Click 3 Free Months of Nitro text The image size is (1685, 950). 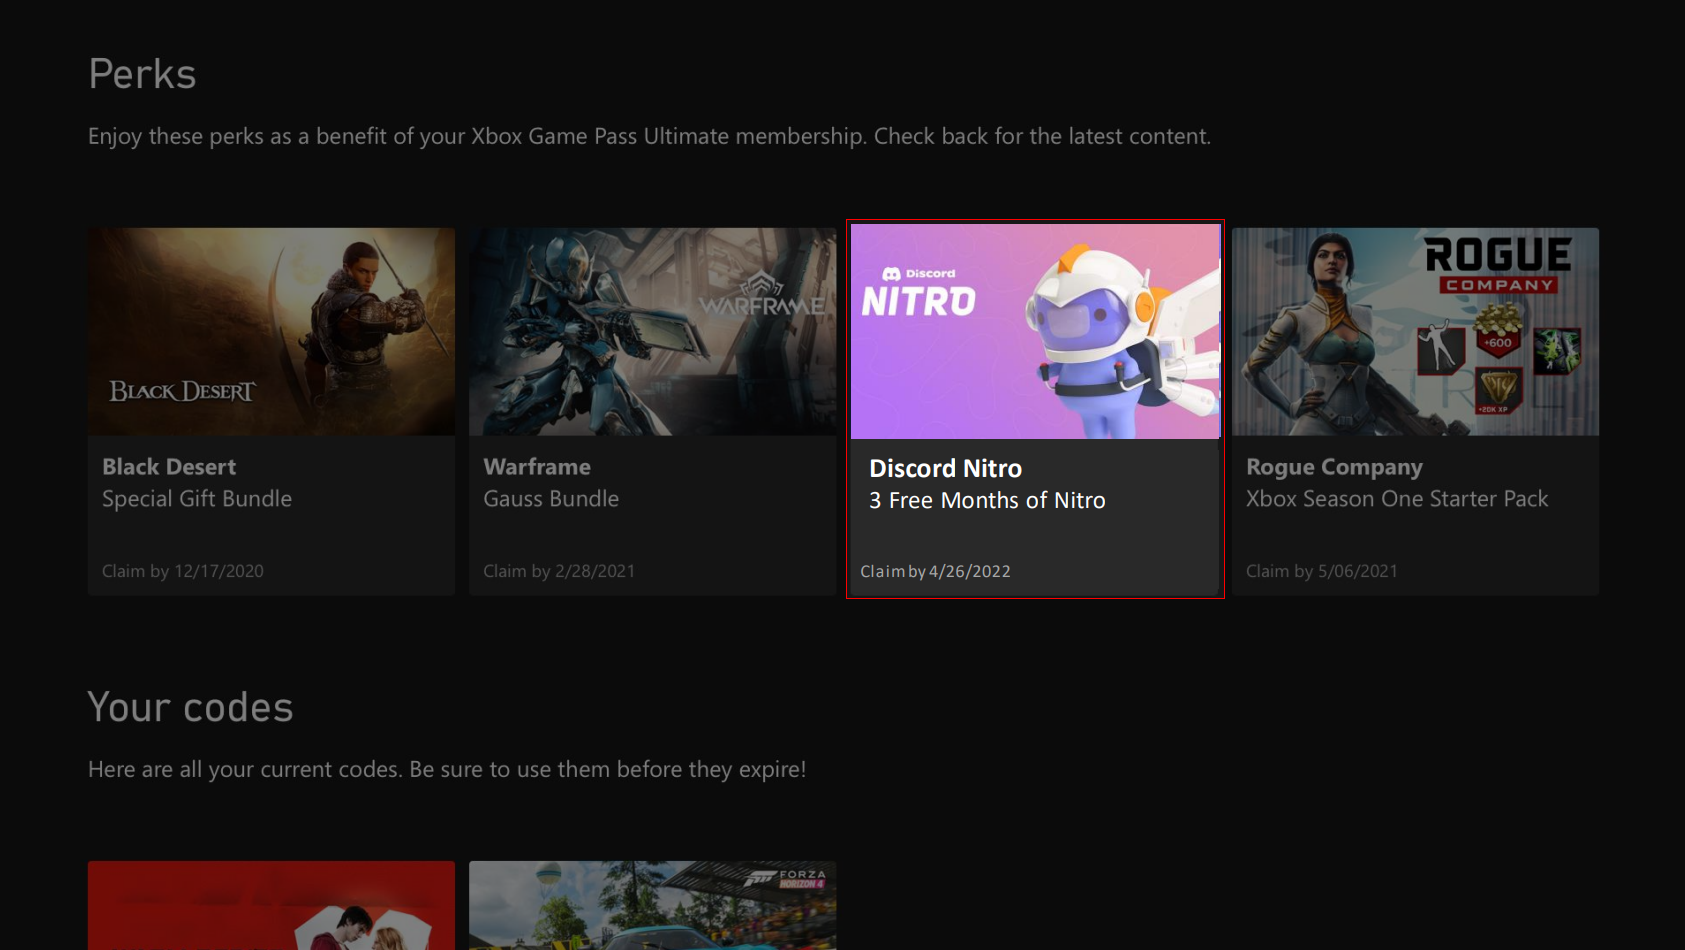coord(987,501)
